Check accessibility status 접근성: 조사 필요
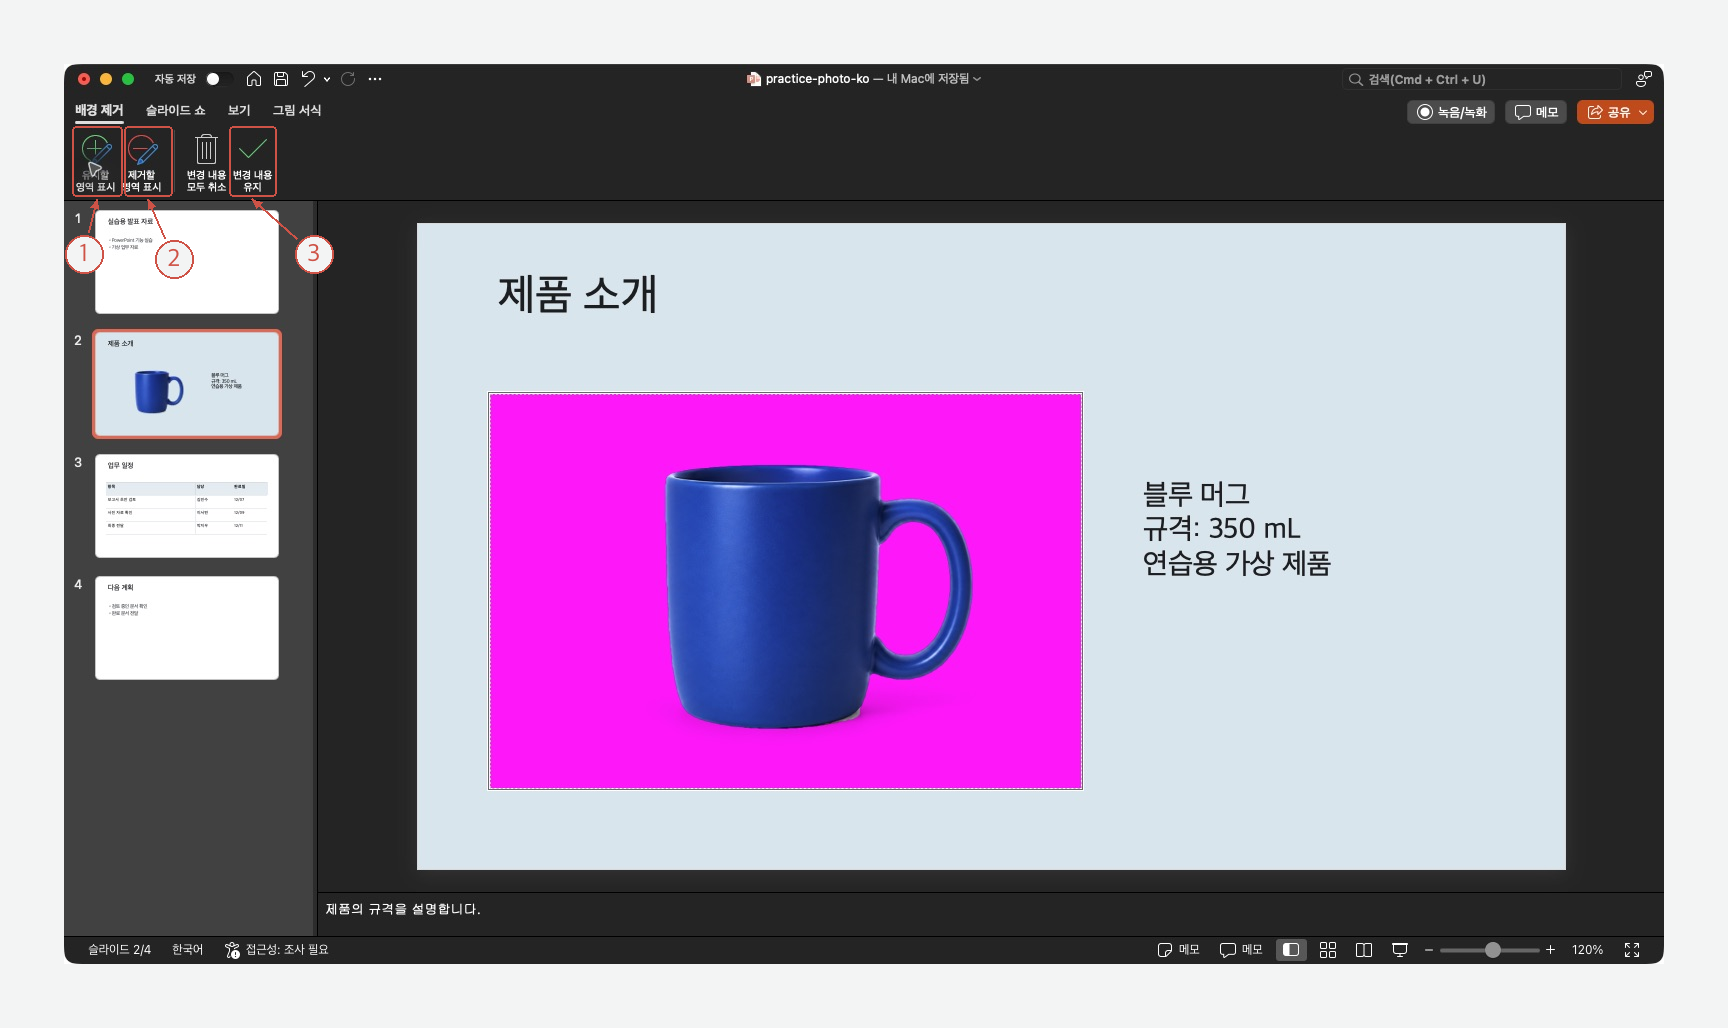This screenshot has width=1728, height=1028. tap(277, 950)
